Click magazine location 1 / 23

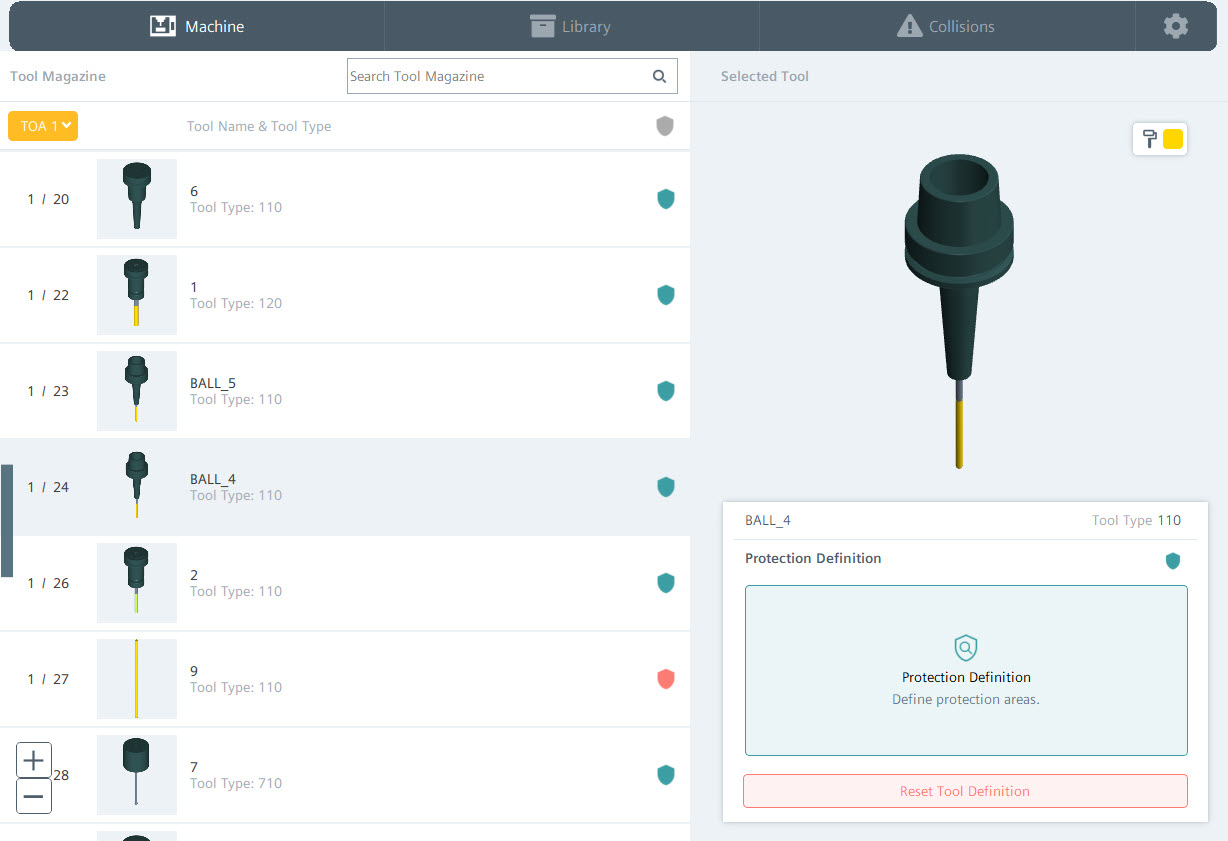pos(48,391)
